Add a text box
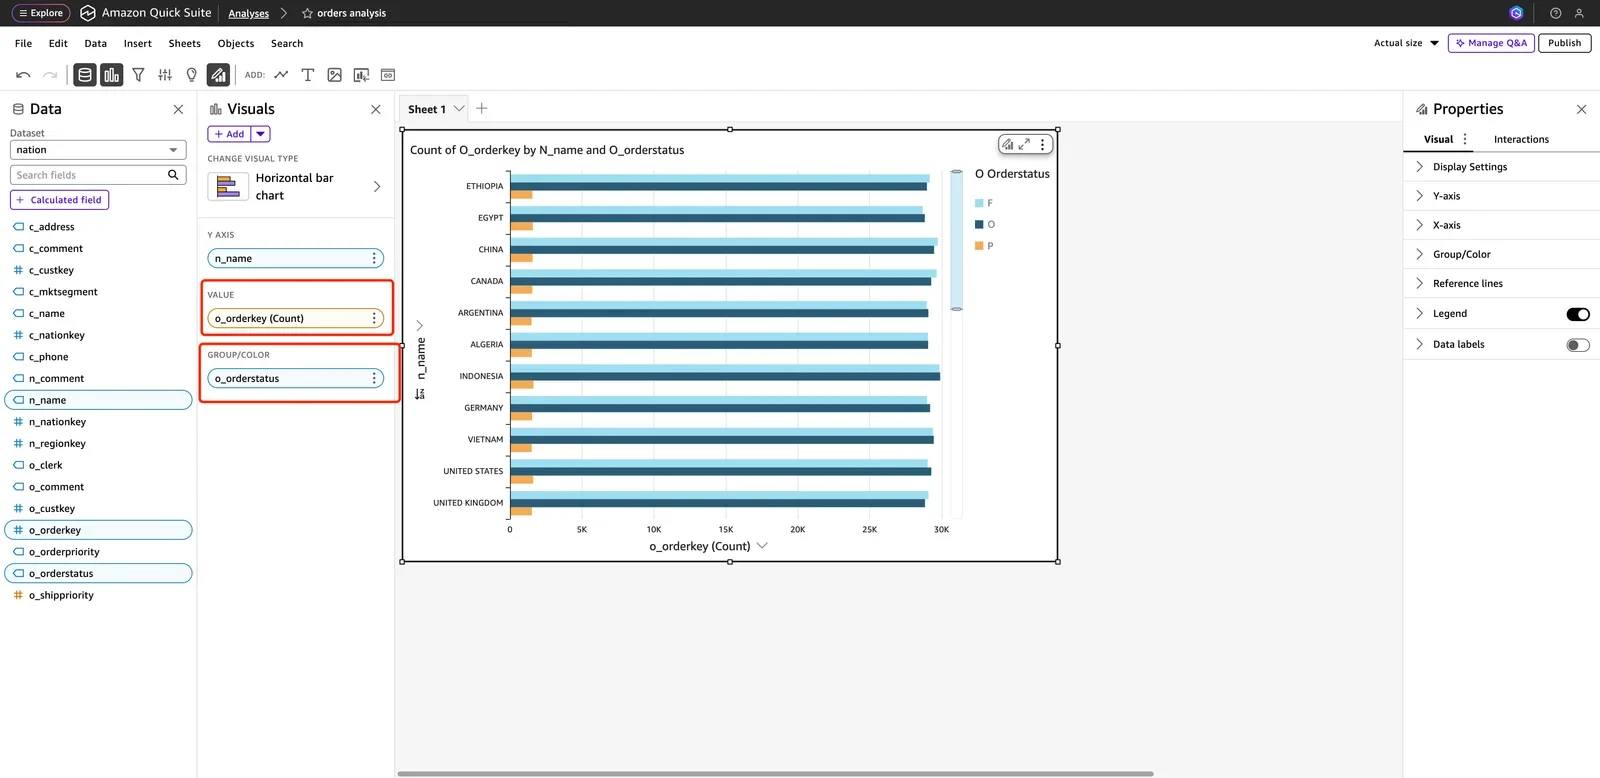The image size is (1600, 778). [x=308, y=75]
